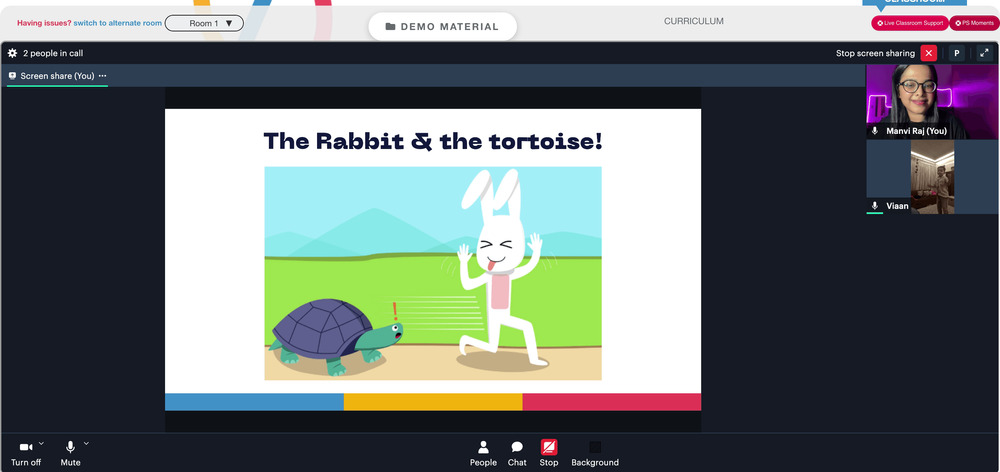Open the call settings gear icon

[x=12, y=54]
